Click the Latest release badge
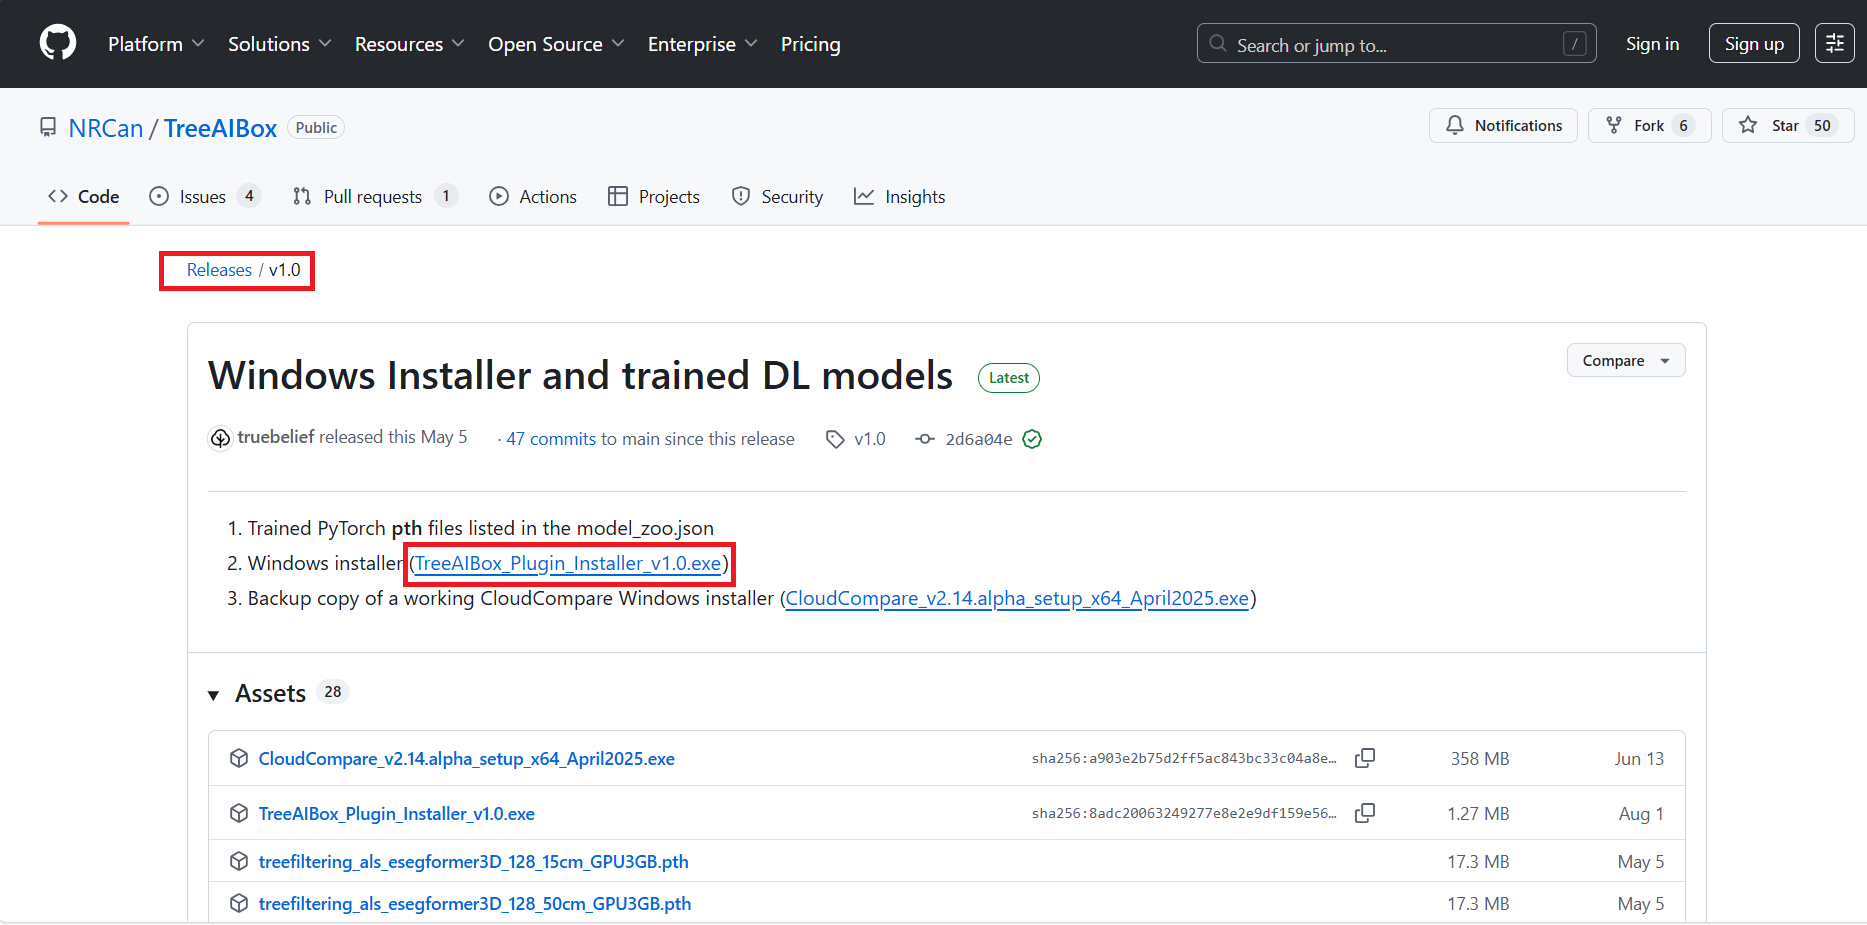The image size is (1867, 925). [x=1009, y=377]
